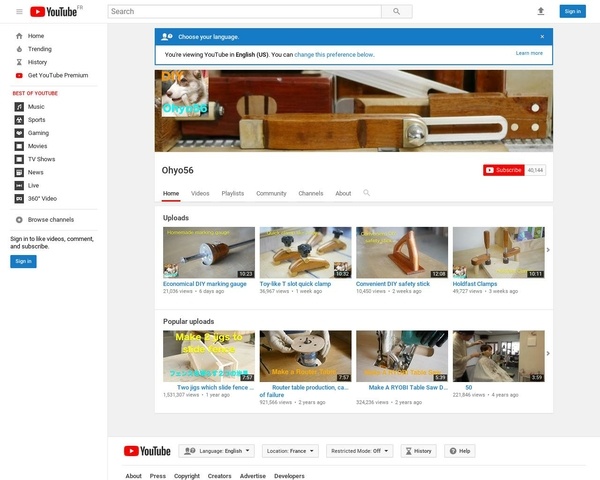
Task: Click Holdfast Clamps title link
Action: pos(475,284)
